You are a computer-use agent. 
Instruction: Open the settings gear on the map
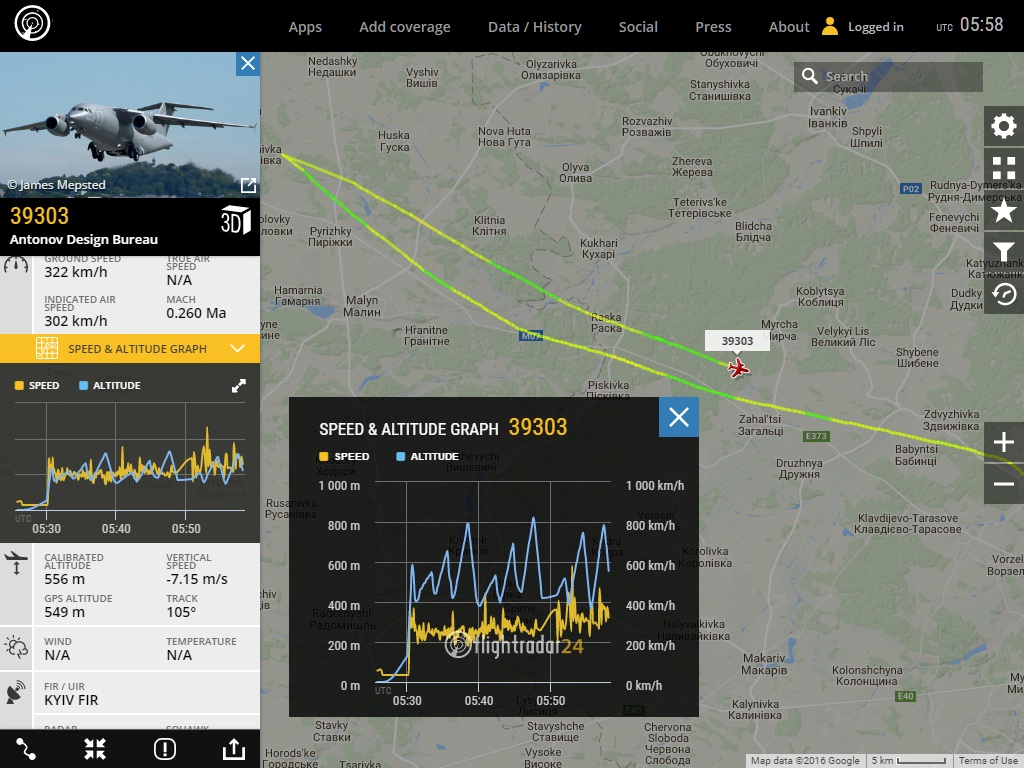coord(1003,126)
